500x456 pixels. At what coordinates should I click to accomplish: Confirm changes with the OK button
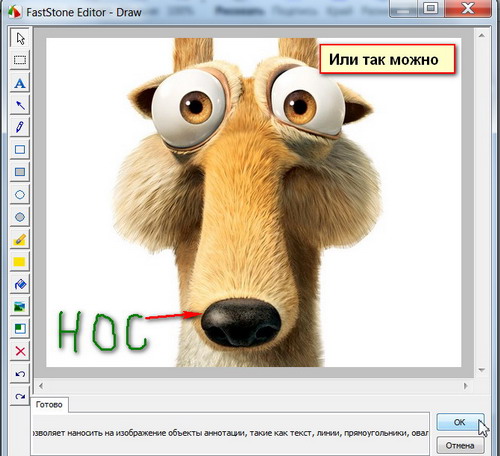pos(460,422)
